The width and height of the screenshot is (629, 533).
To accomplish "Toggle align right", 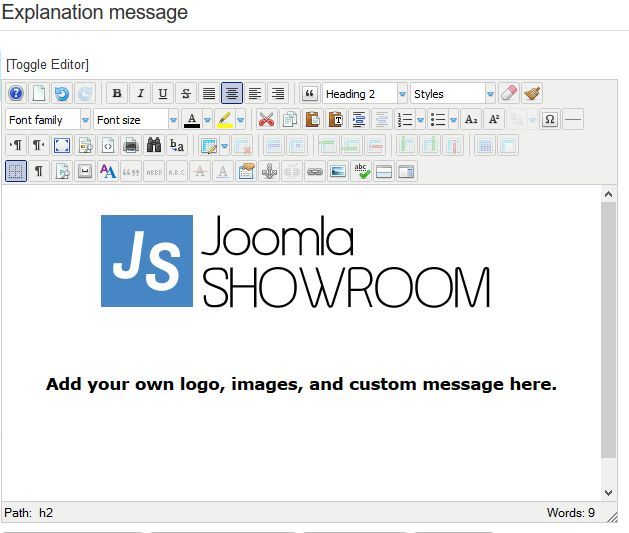I will coord(278,93).
